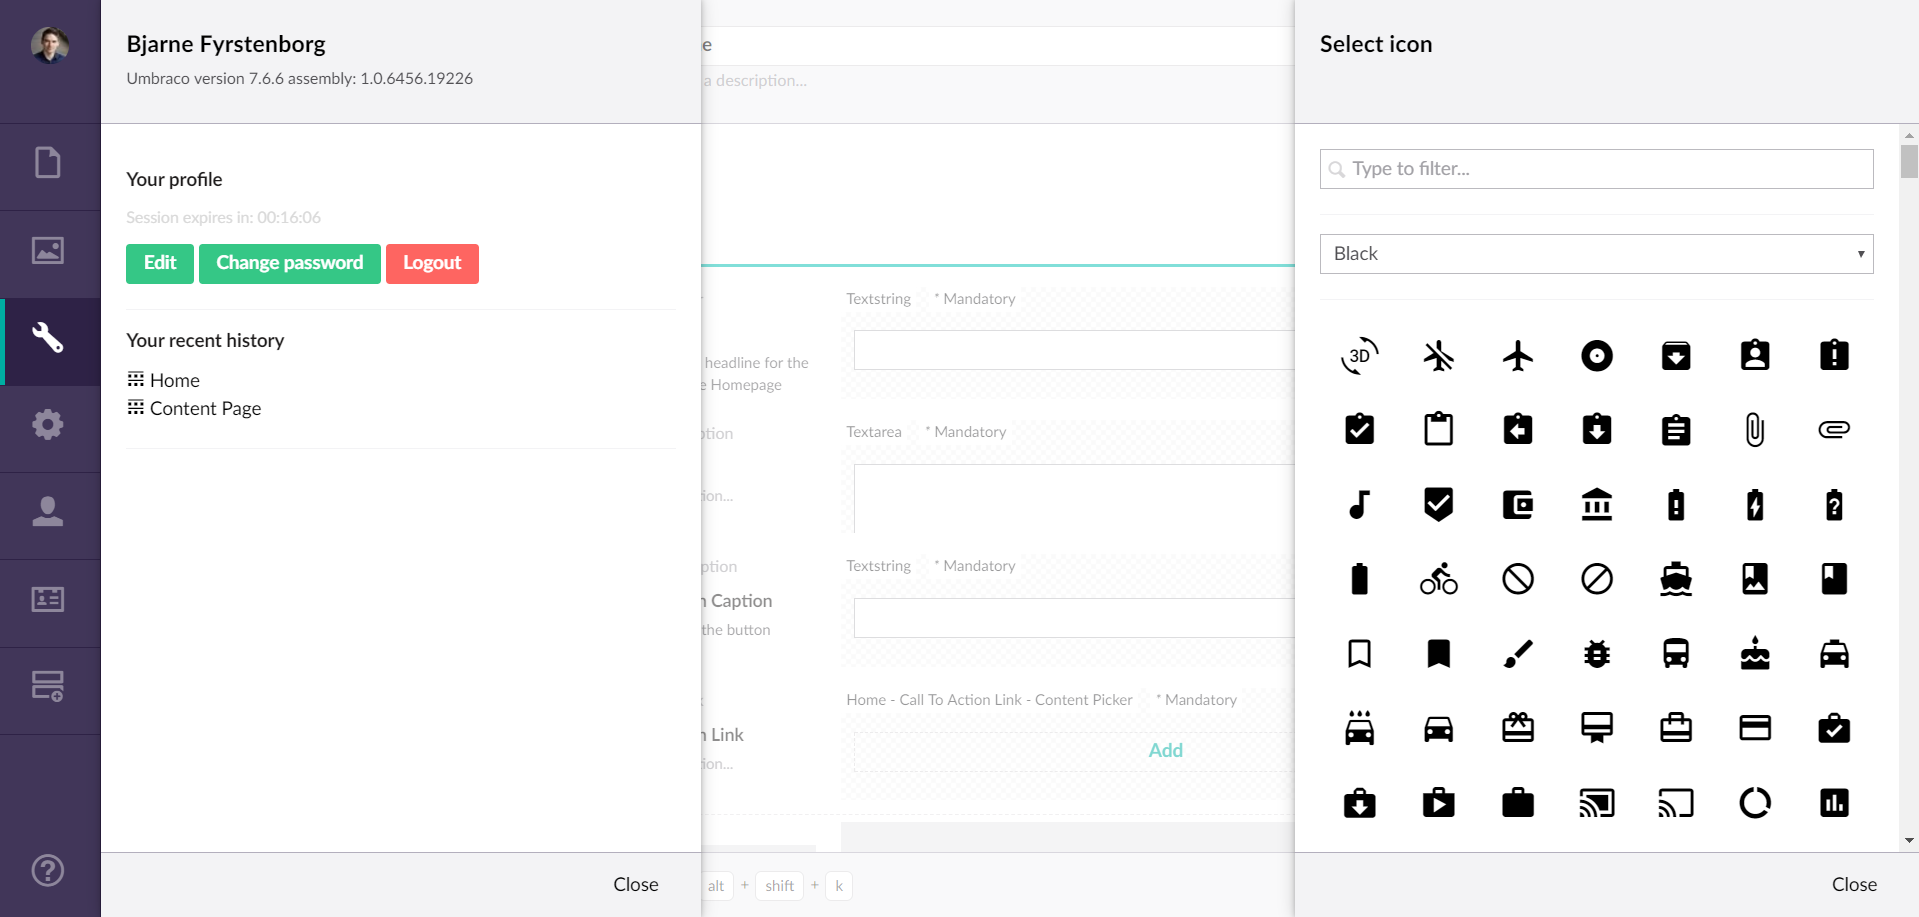Screen dimensions: 1919x917
Task: Open Content Page from recent history
Action: tap(205, 408)
